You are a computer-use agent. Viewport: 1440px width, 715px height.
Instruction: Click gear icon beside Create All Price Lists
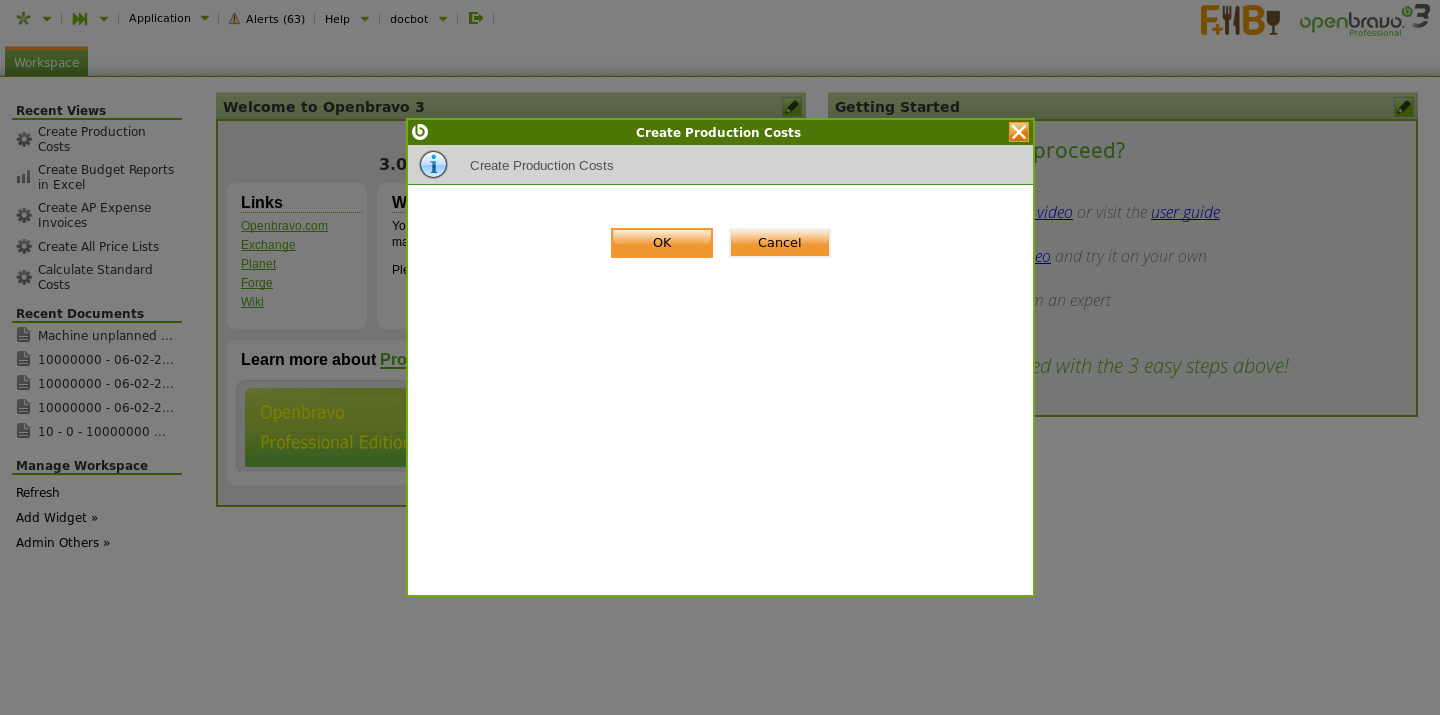coord(24,247)
